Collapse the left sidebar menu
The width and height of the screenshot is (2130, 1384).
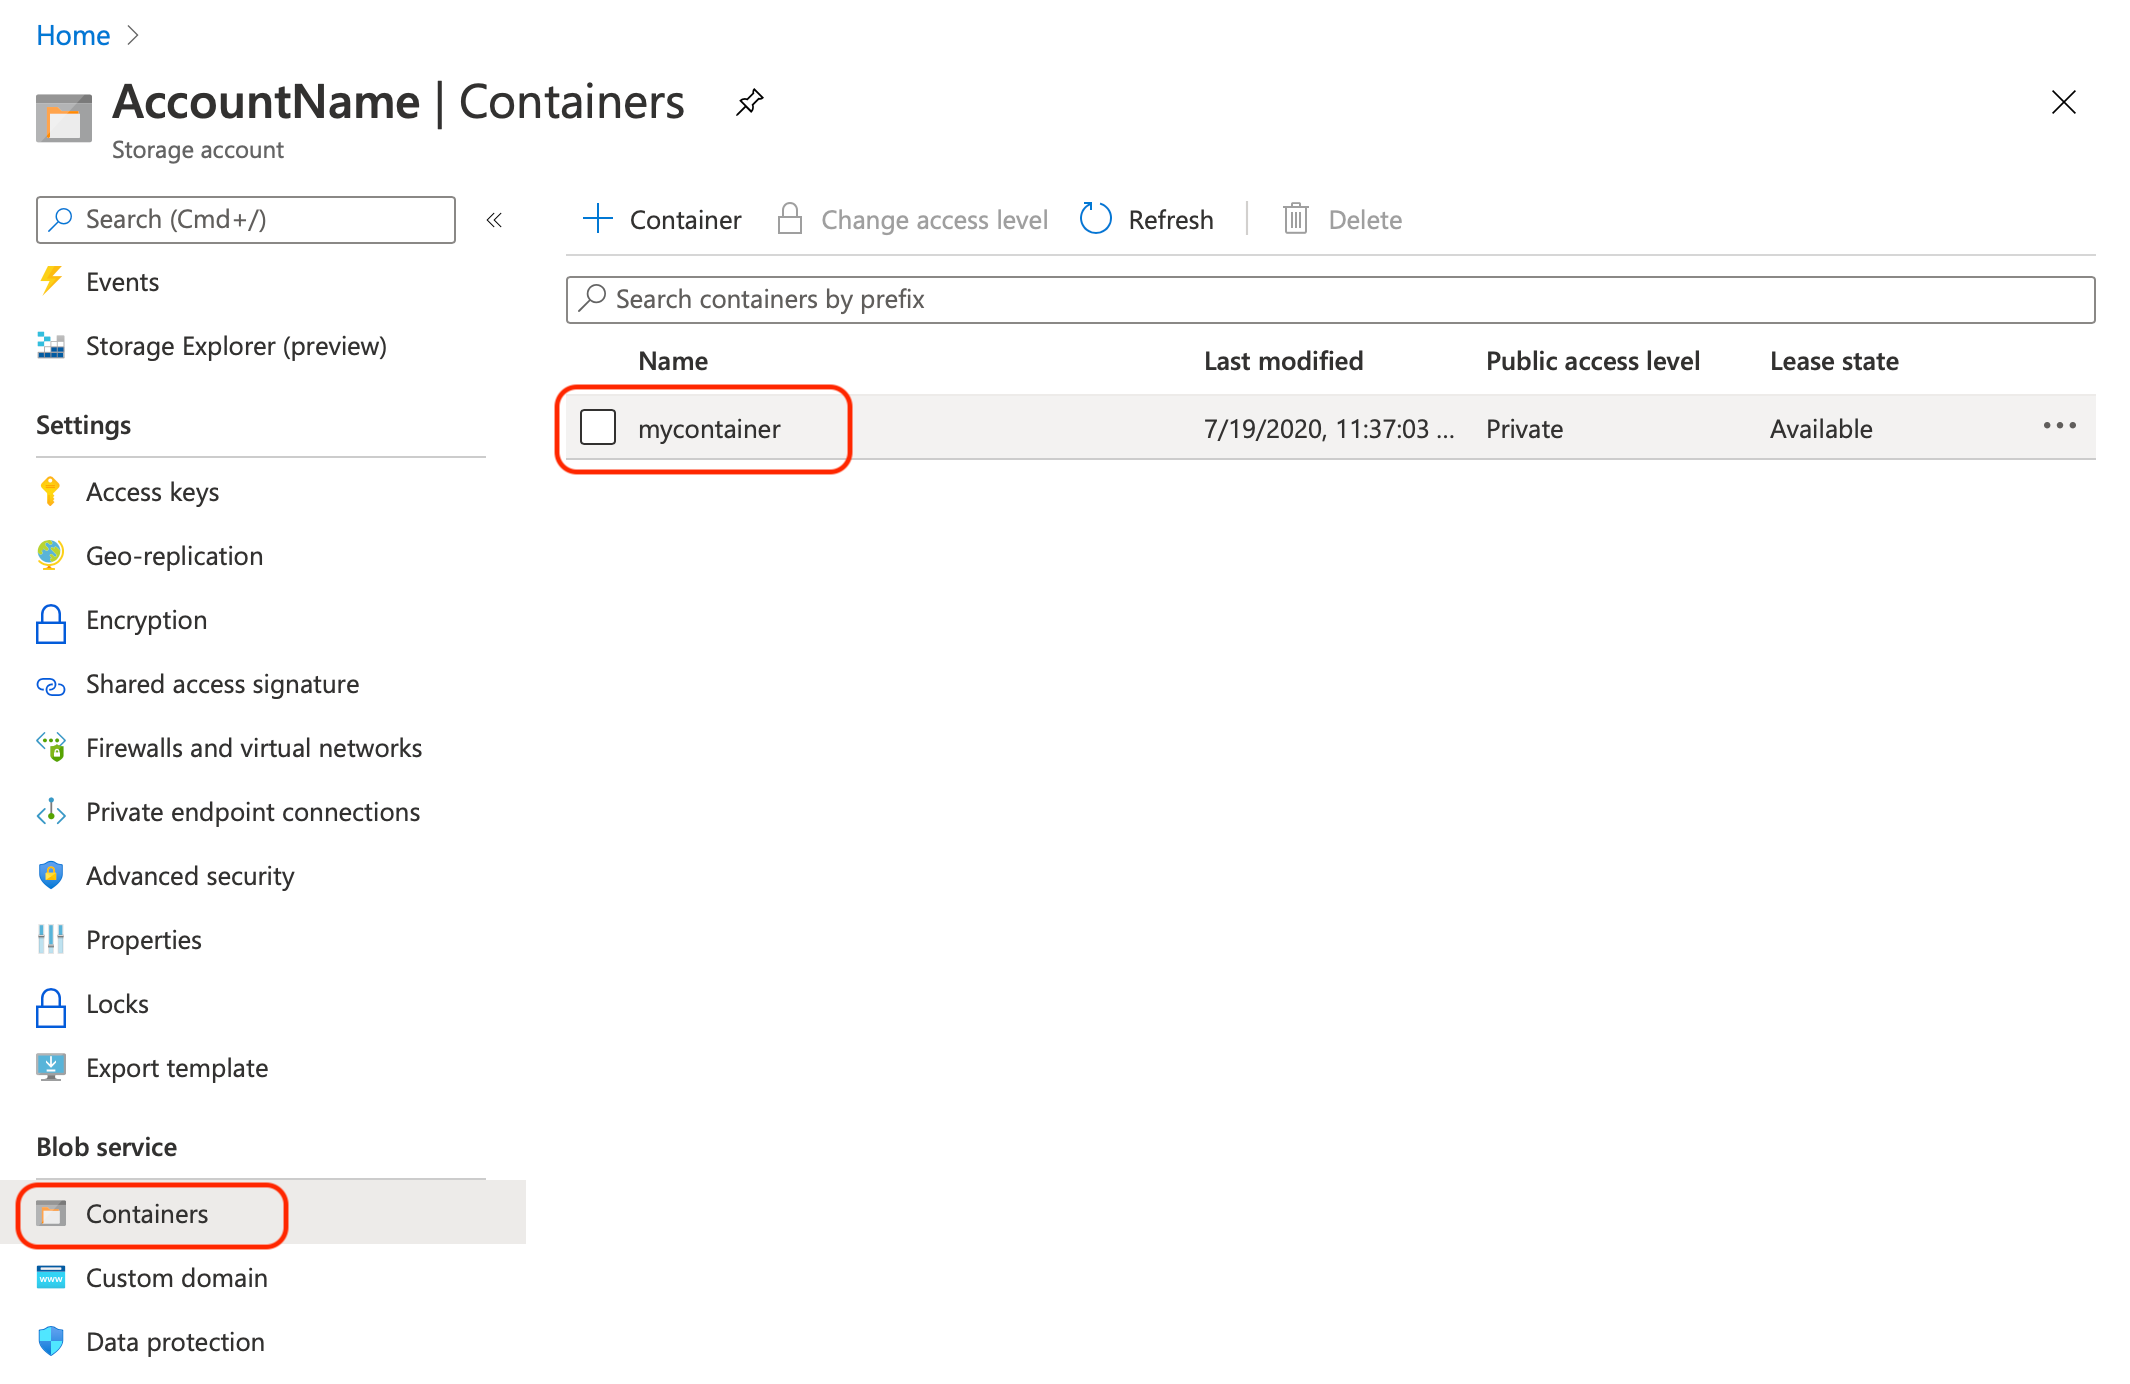tap(493, 220)
